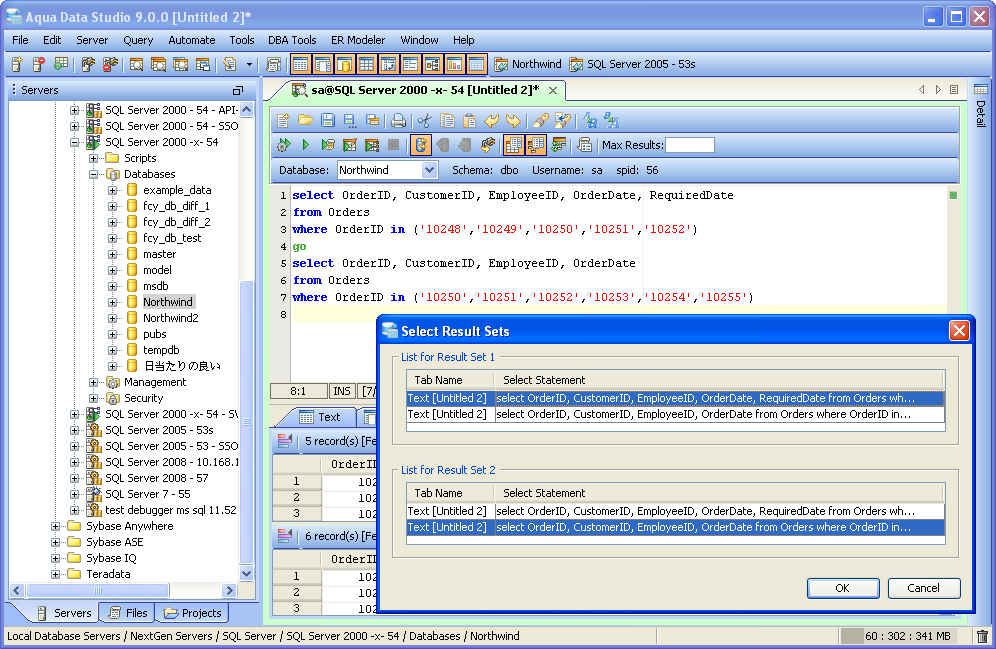Click the Redo arrow icon

(513, 120)
